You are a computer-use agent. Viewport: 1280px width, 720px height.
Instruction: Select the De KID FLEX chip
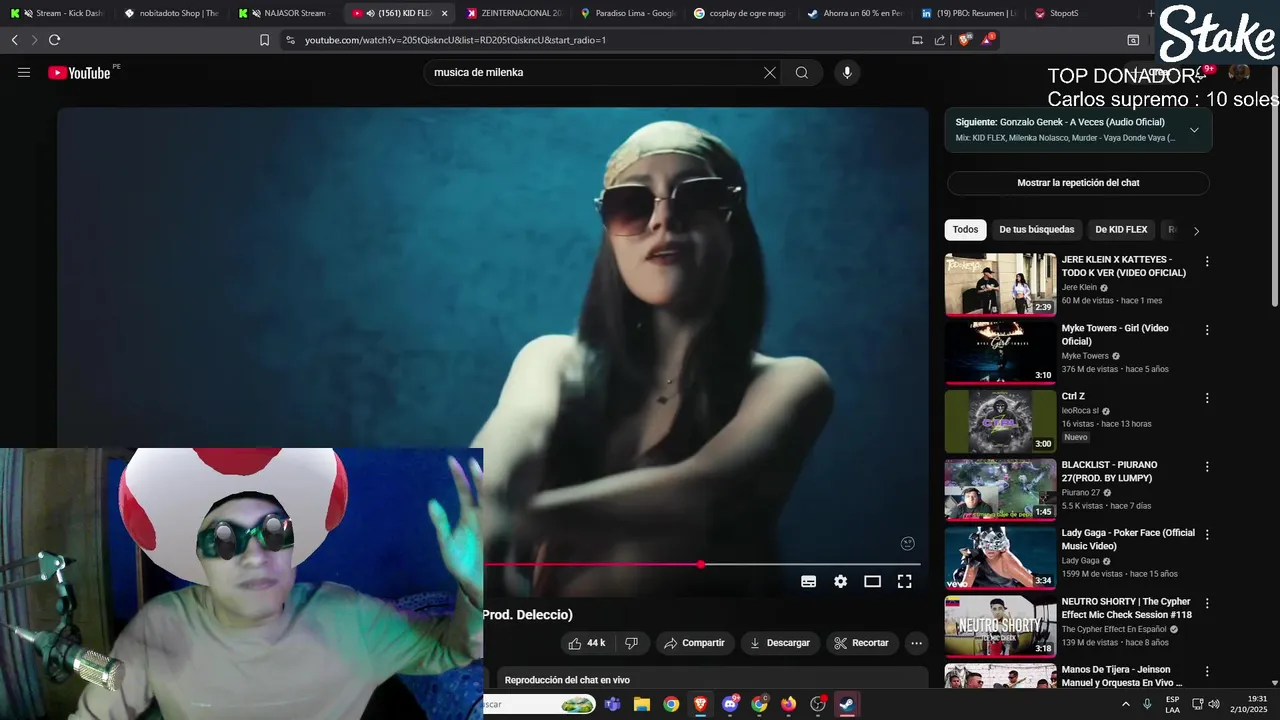[x=1121, y=230]
